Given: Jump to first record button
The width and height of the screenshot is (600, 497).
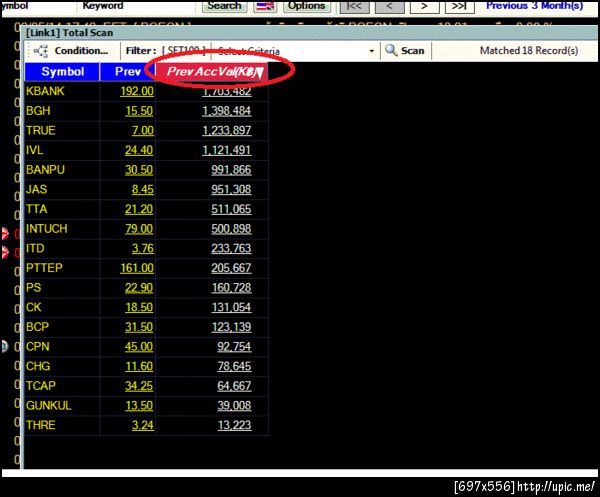Looking at the screenshot, I should click(354, 6).
